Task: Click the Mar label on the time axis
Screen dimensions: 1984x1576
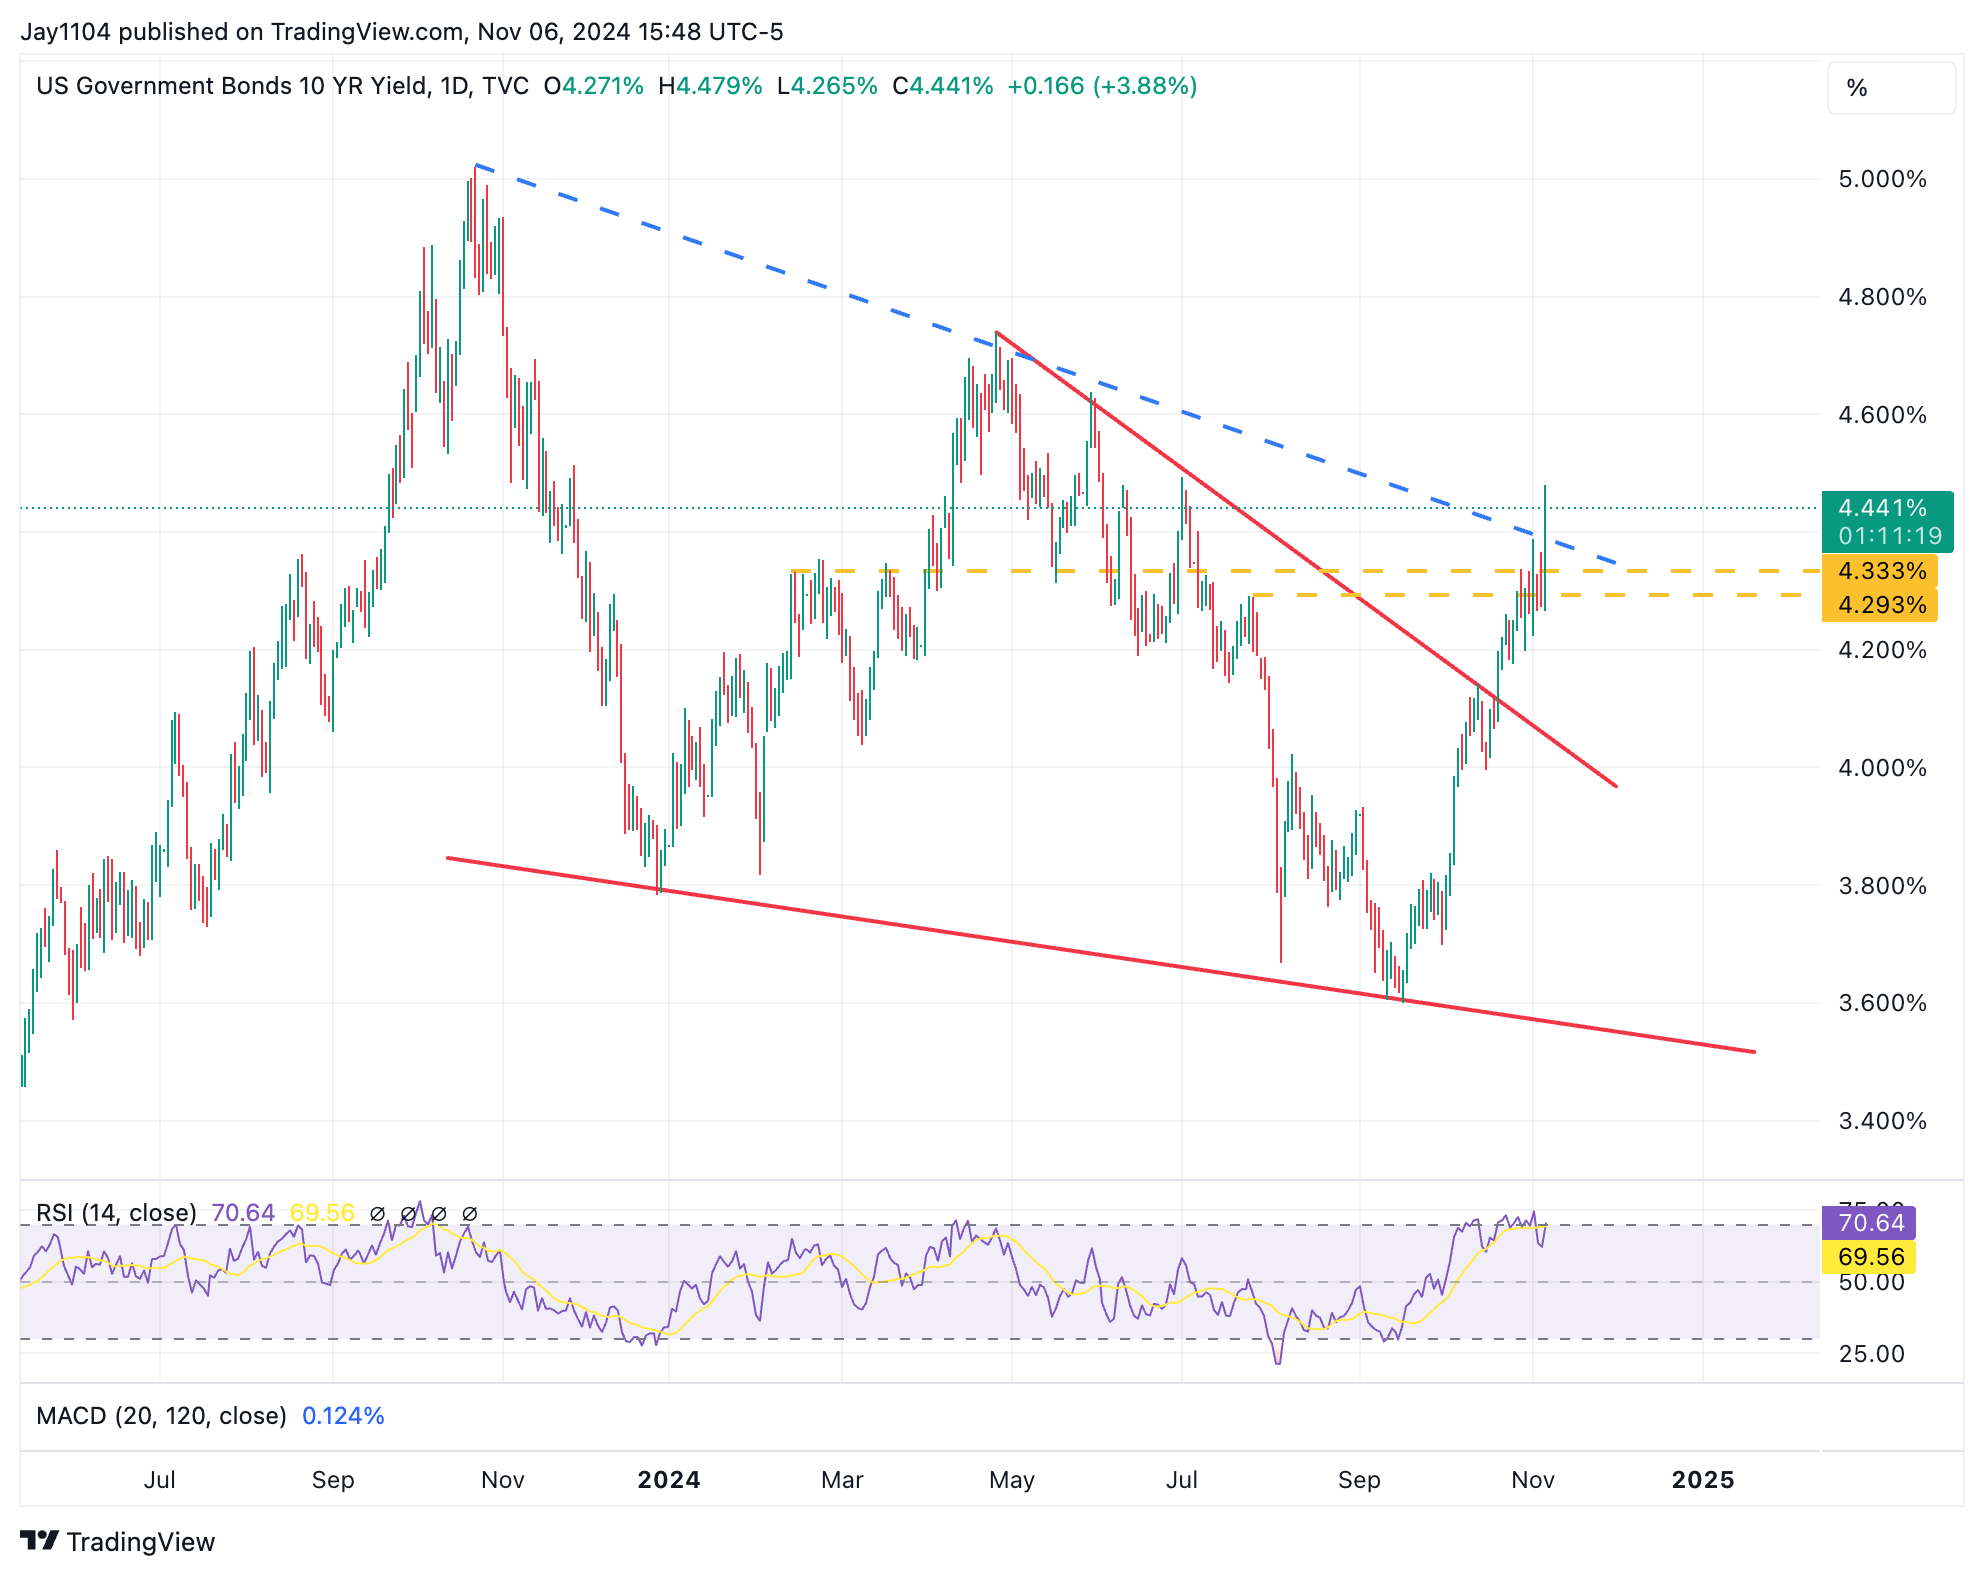Action: point(842,1480)
